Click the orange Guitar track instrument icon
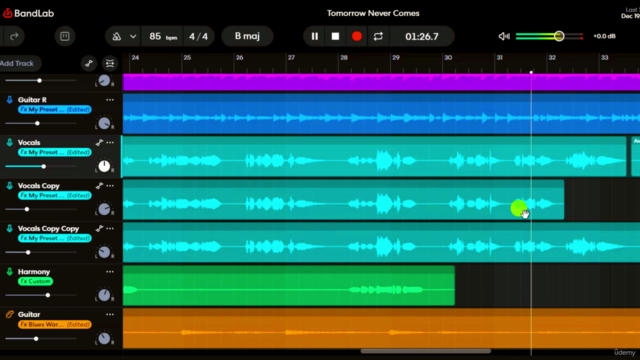640x360 pixels. (x=9, y=314)
